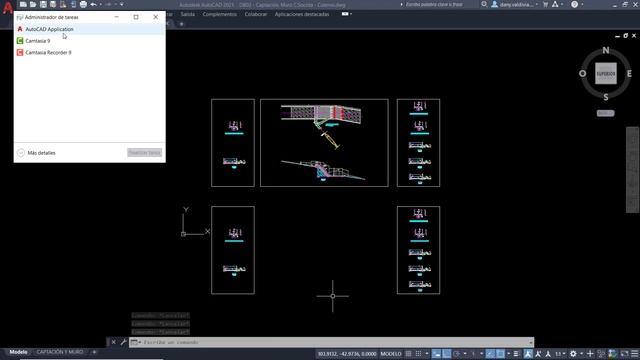Add a new layout with plus button
The height and width of the screenshot is (360, 640).
94,352
